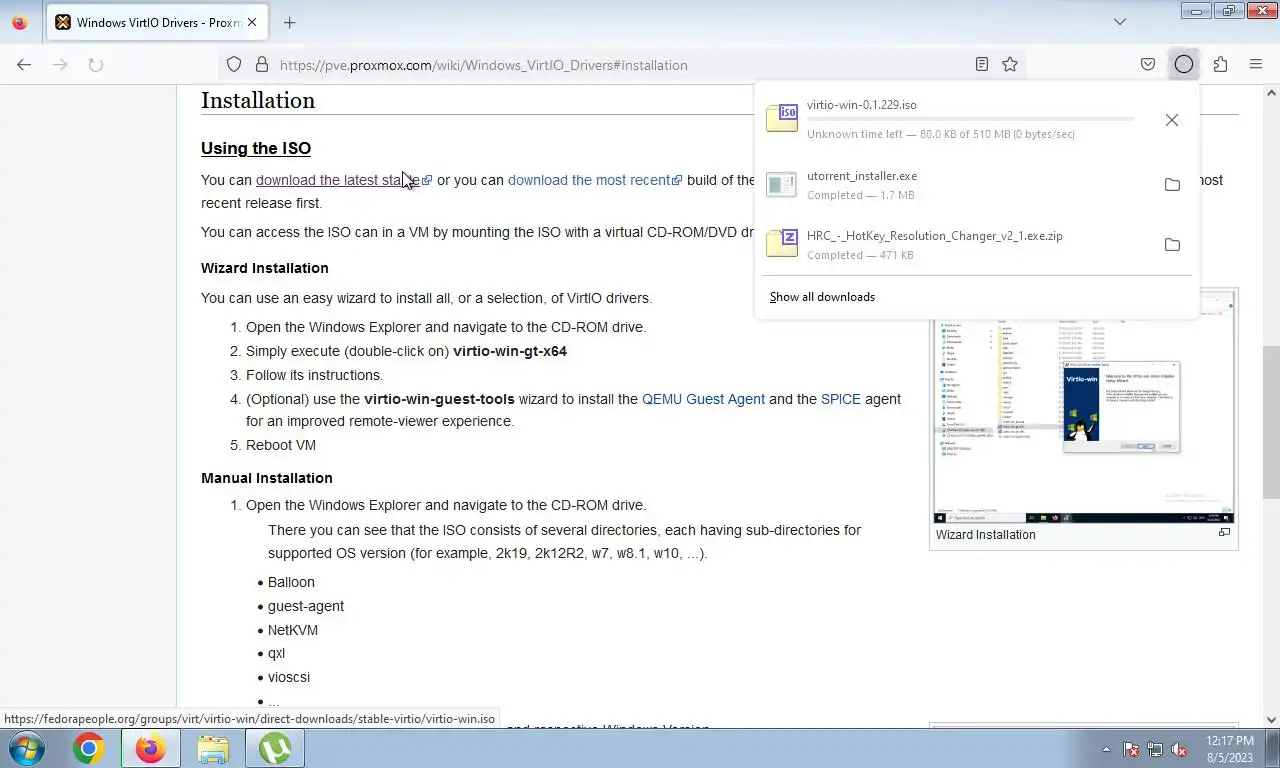Enlarge the Wizard Installation image via magnify icon
Image resolution: width=1280 pixels, height=768 pixels.
pyautogui.click(x=1224, y=533)
